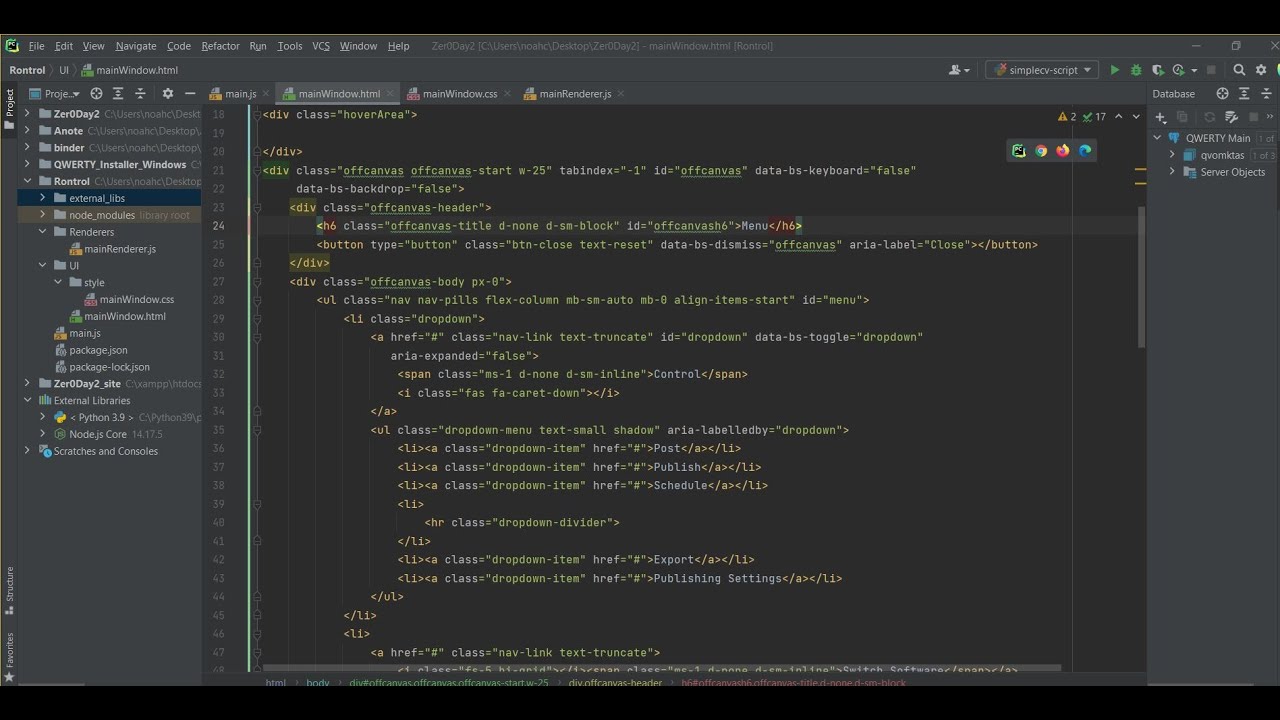
Task: Open the run history dropdown beside profiler
Action: point(1194,70)
